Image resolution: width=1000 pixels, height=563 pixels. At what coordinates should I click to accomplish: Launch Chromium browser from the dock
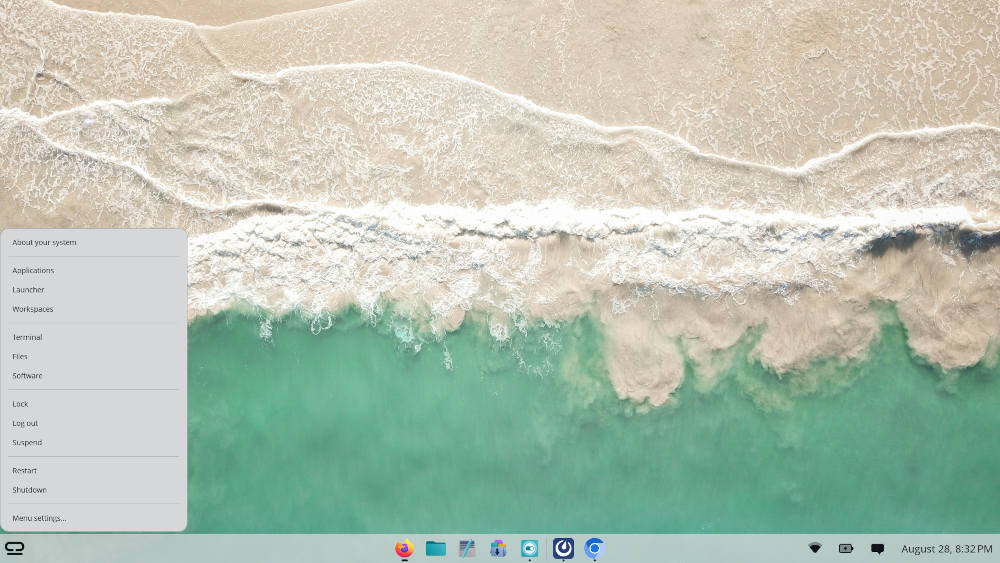[x=595, y=548]
